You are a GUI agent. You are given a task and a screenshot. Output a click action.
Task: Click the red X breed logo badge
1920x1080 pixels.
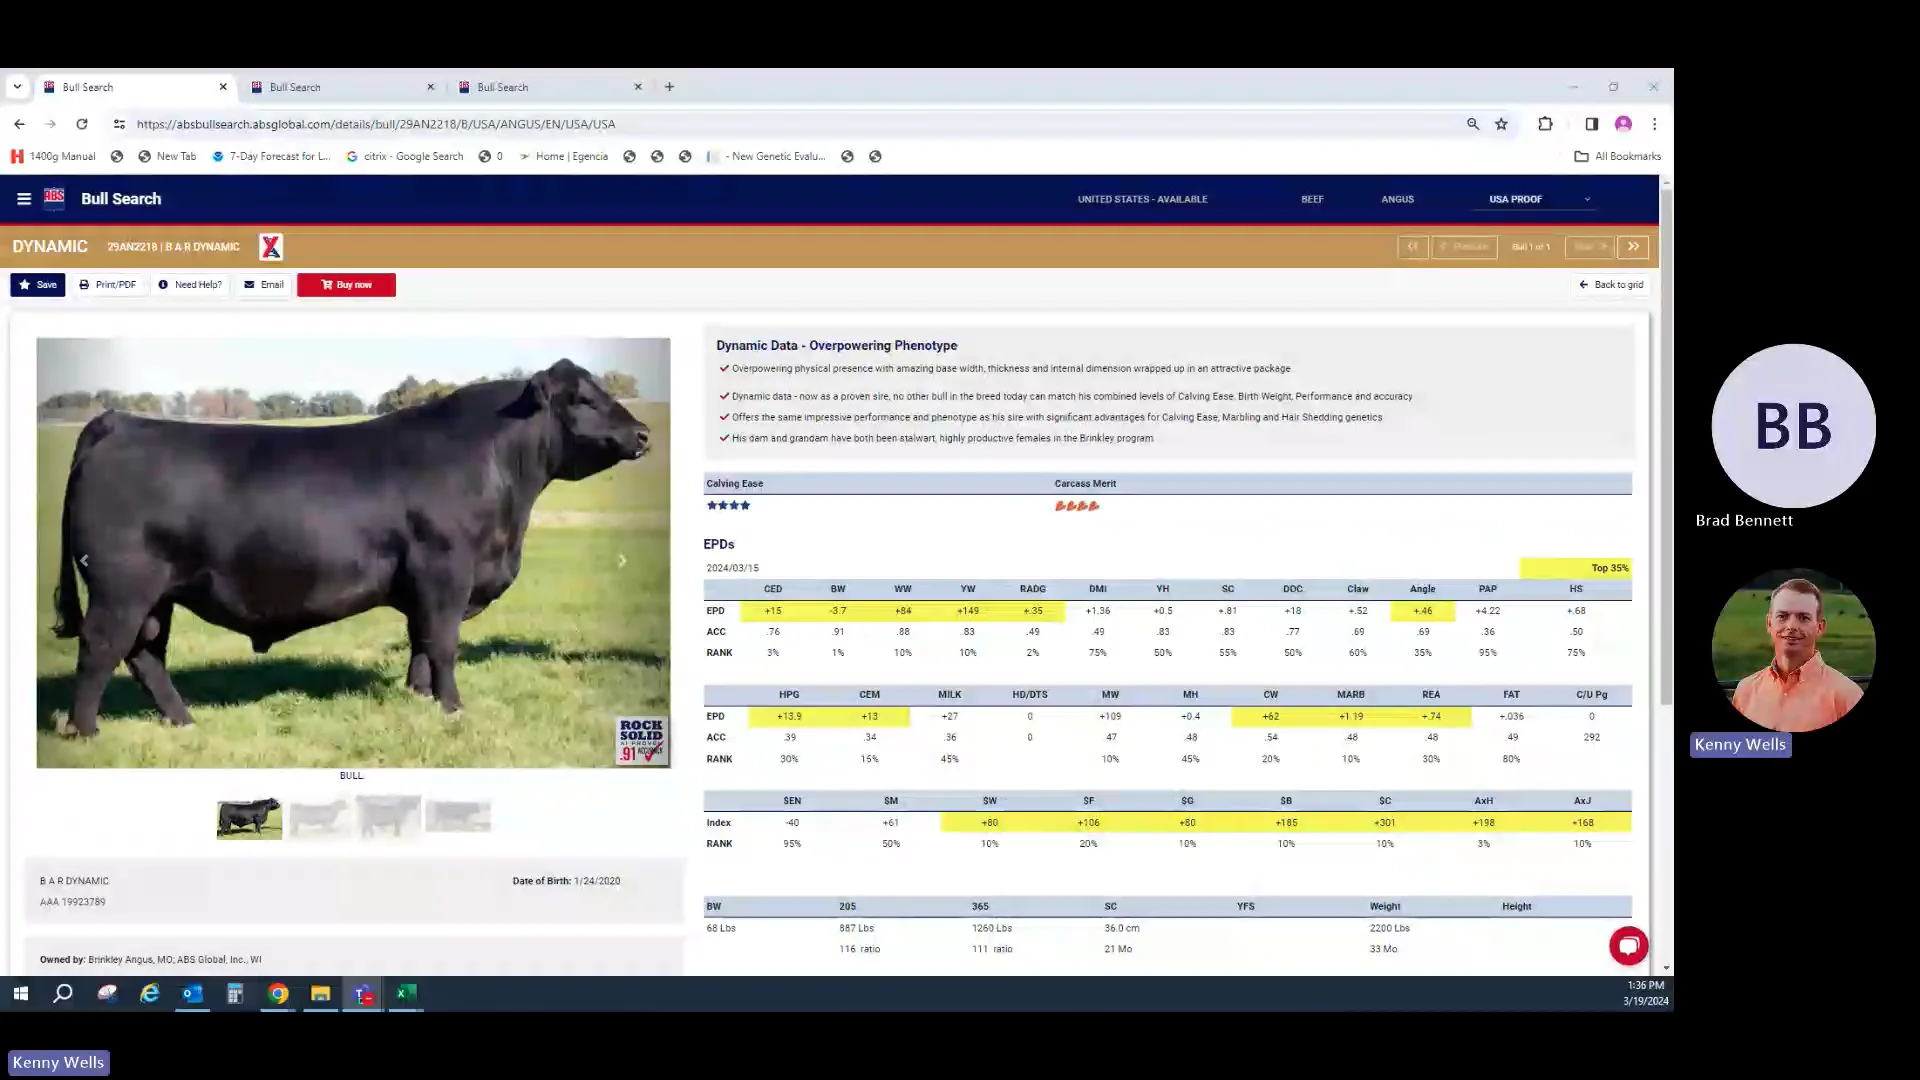pos(270,246)
